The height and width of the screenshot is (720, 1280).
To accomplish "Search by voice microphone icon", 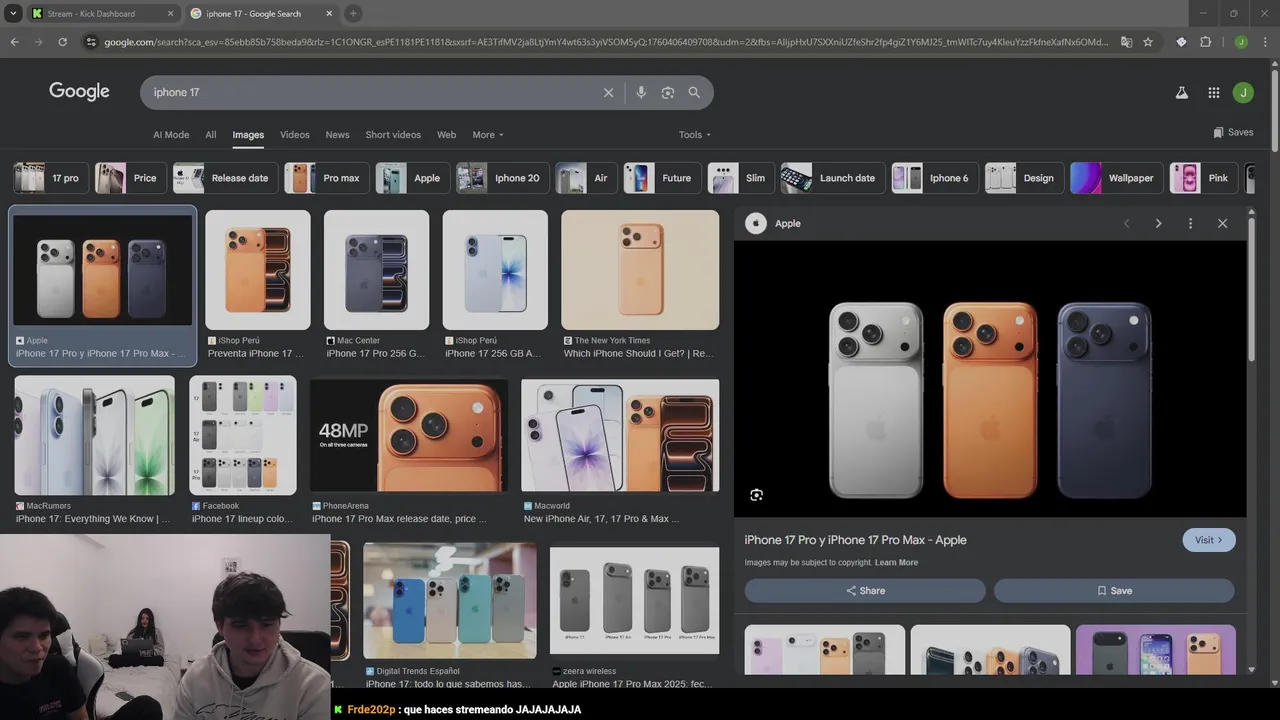I will pyautogui.click(x=641, y=92).
